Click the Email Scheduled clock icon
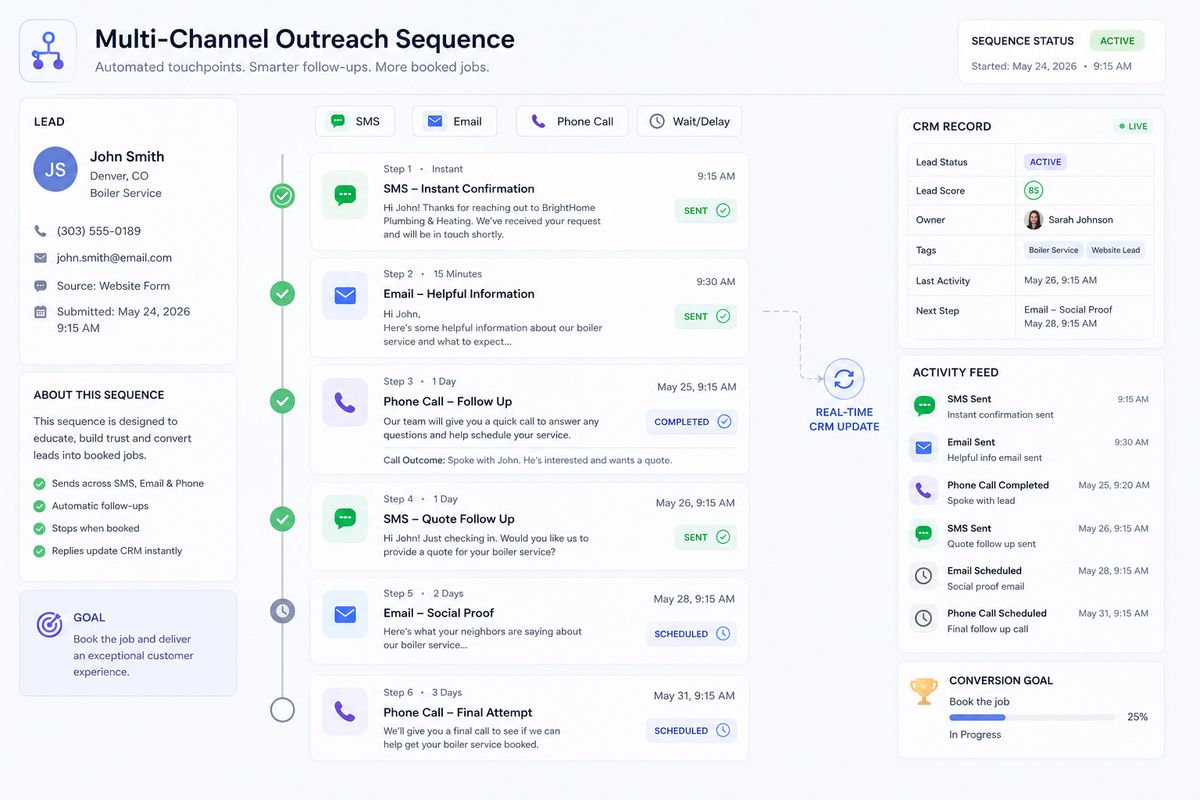 tap(924, 576)
